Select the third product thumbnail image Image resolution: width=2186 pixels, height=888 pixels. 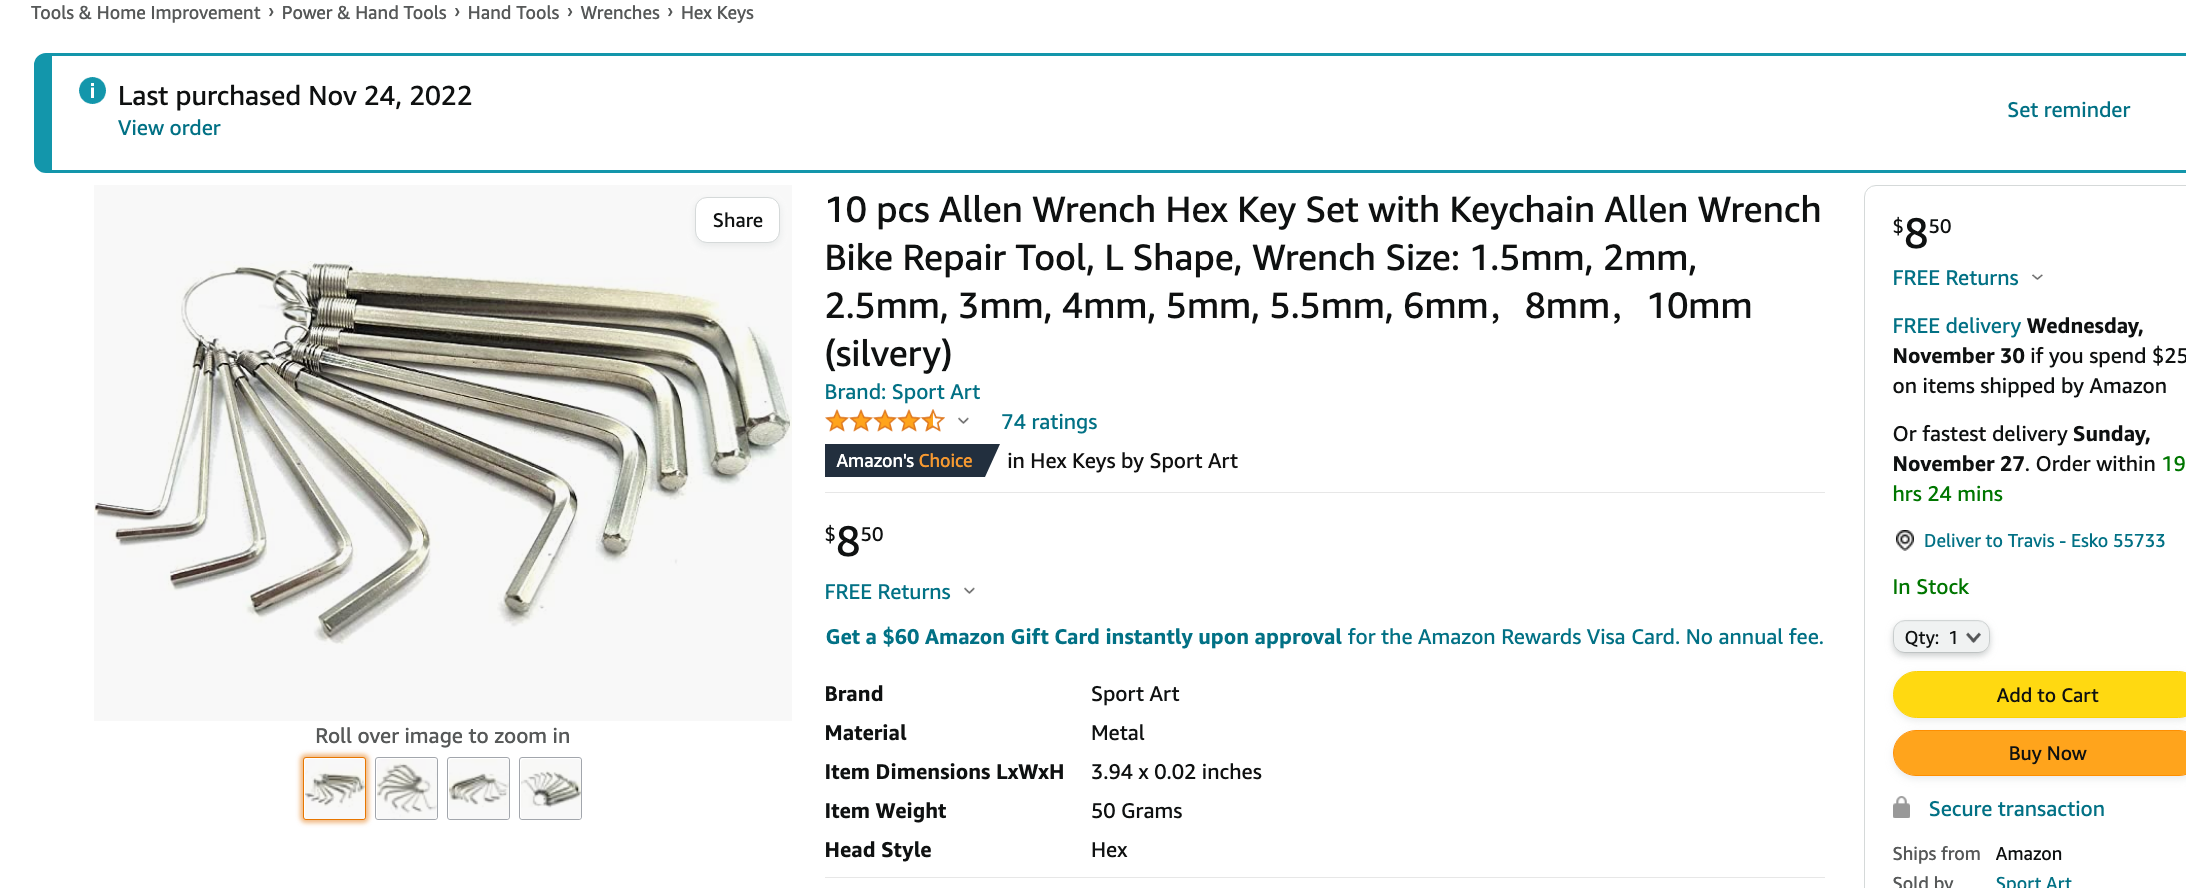point(478,789)
